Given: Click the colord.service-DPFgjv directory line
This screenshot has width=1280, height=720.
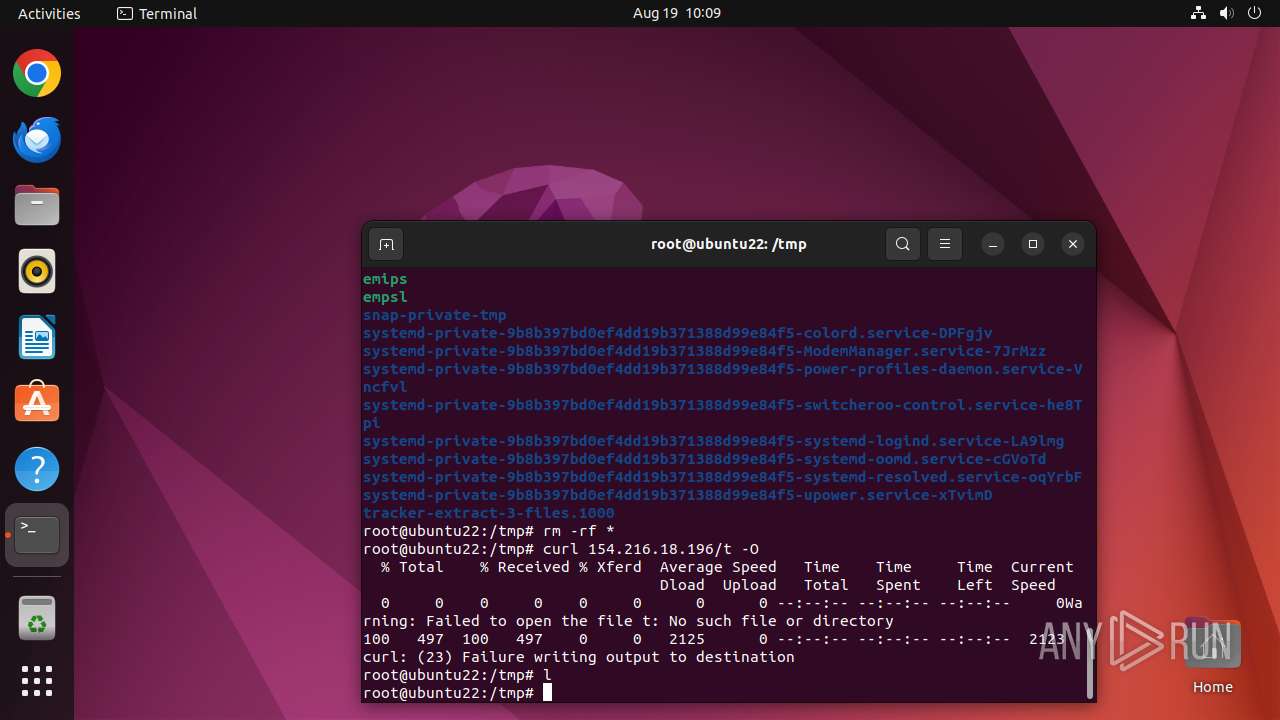Looking at the screenshot, I should (x=678, y=333).
